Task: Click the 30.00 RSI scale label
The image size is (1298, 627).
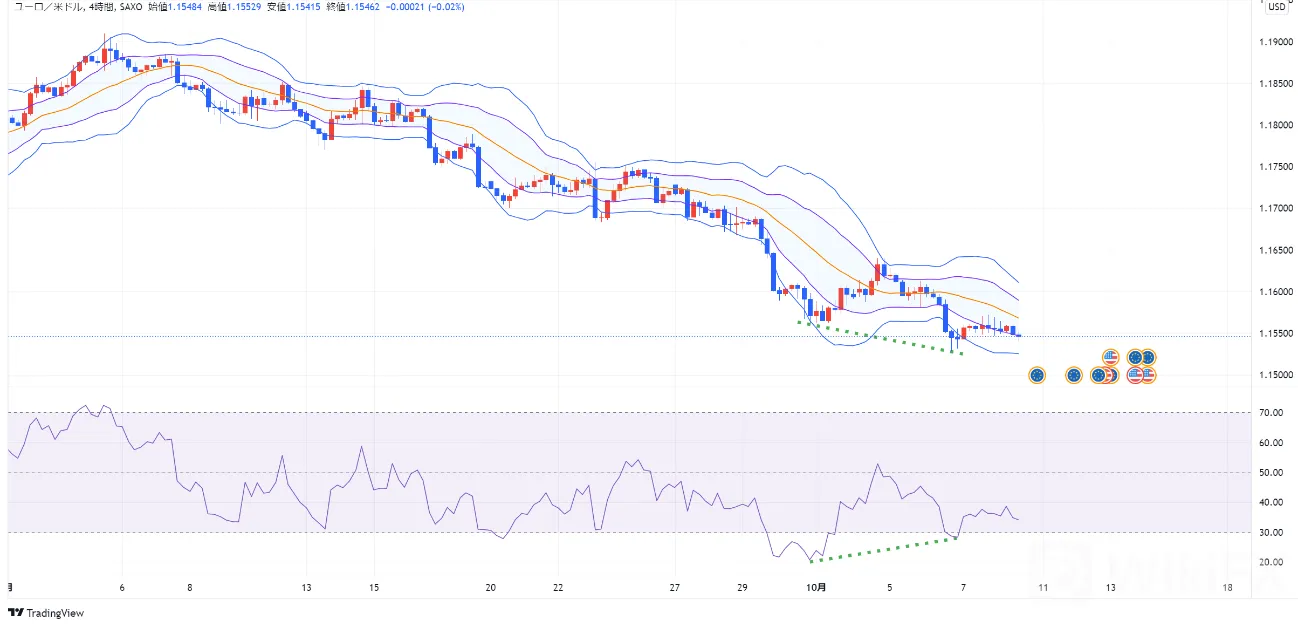Action: coord(1272,532)
